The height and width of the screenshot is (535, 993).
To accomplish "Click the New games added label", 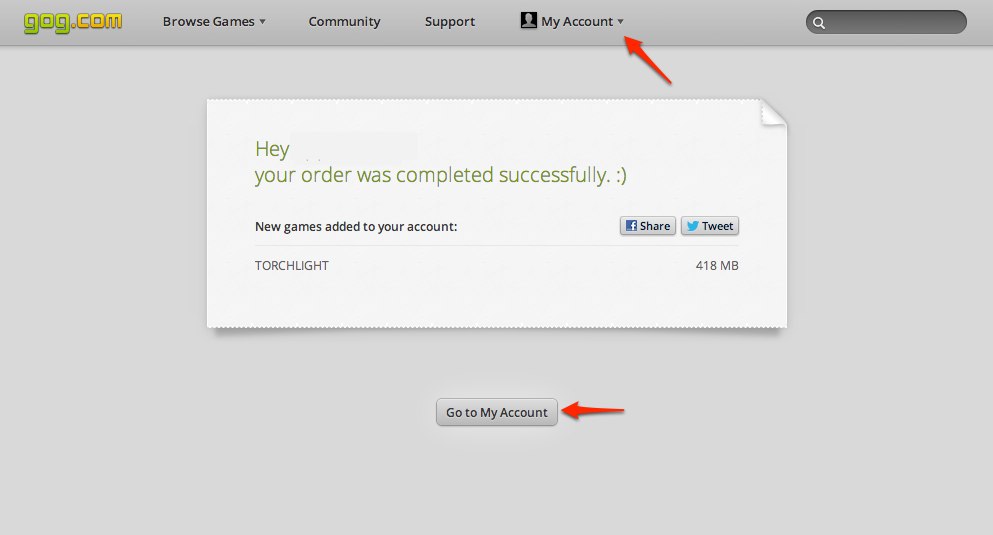I will click(x=356, y=227).
